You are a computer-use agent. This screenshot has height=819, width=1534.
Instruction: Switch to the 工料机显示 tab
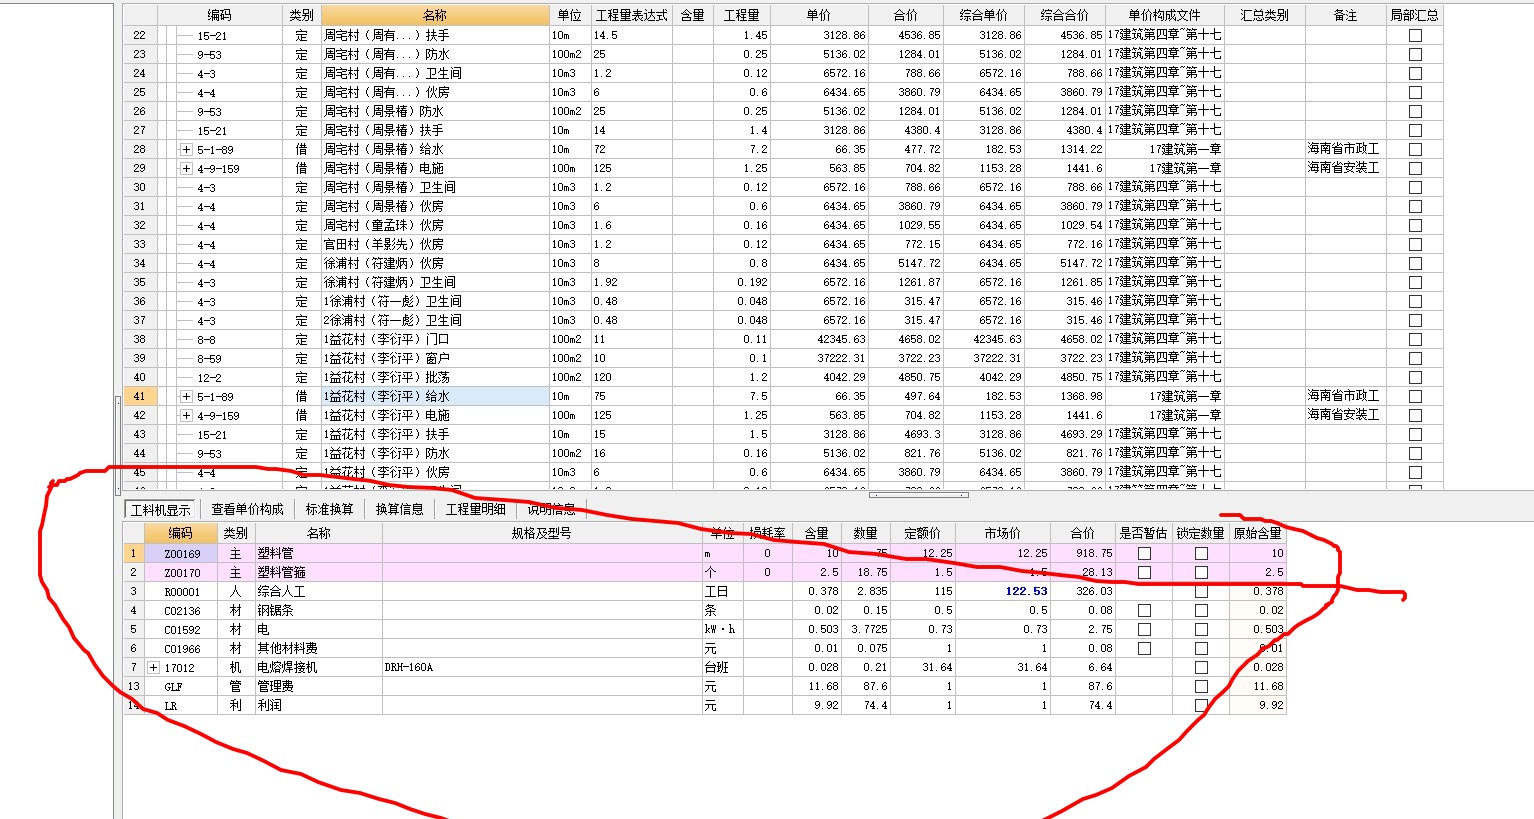pyautogui.click(x=161, y=509)
